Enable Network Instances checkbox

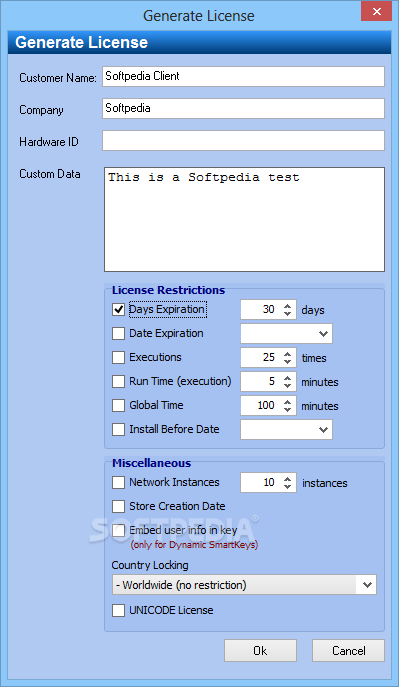(x=118, y=483)
